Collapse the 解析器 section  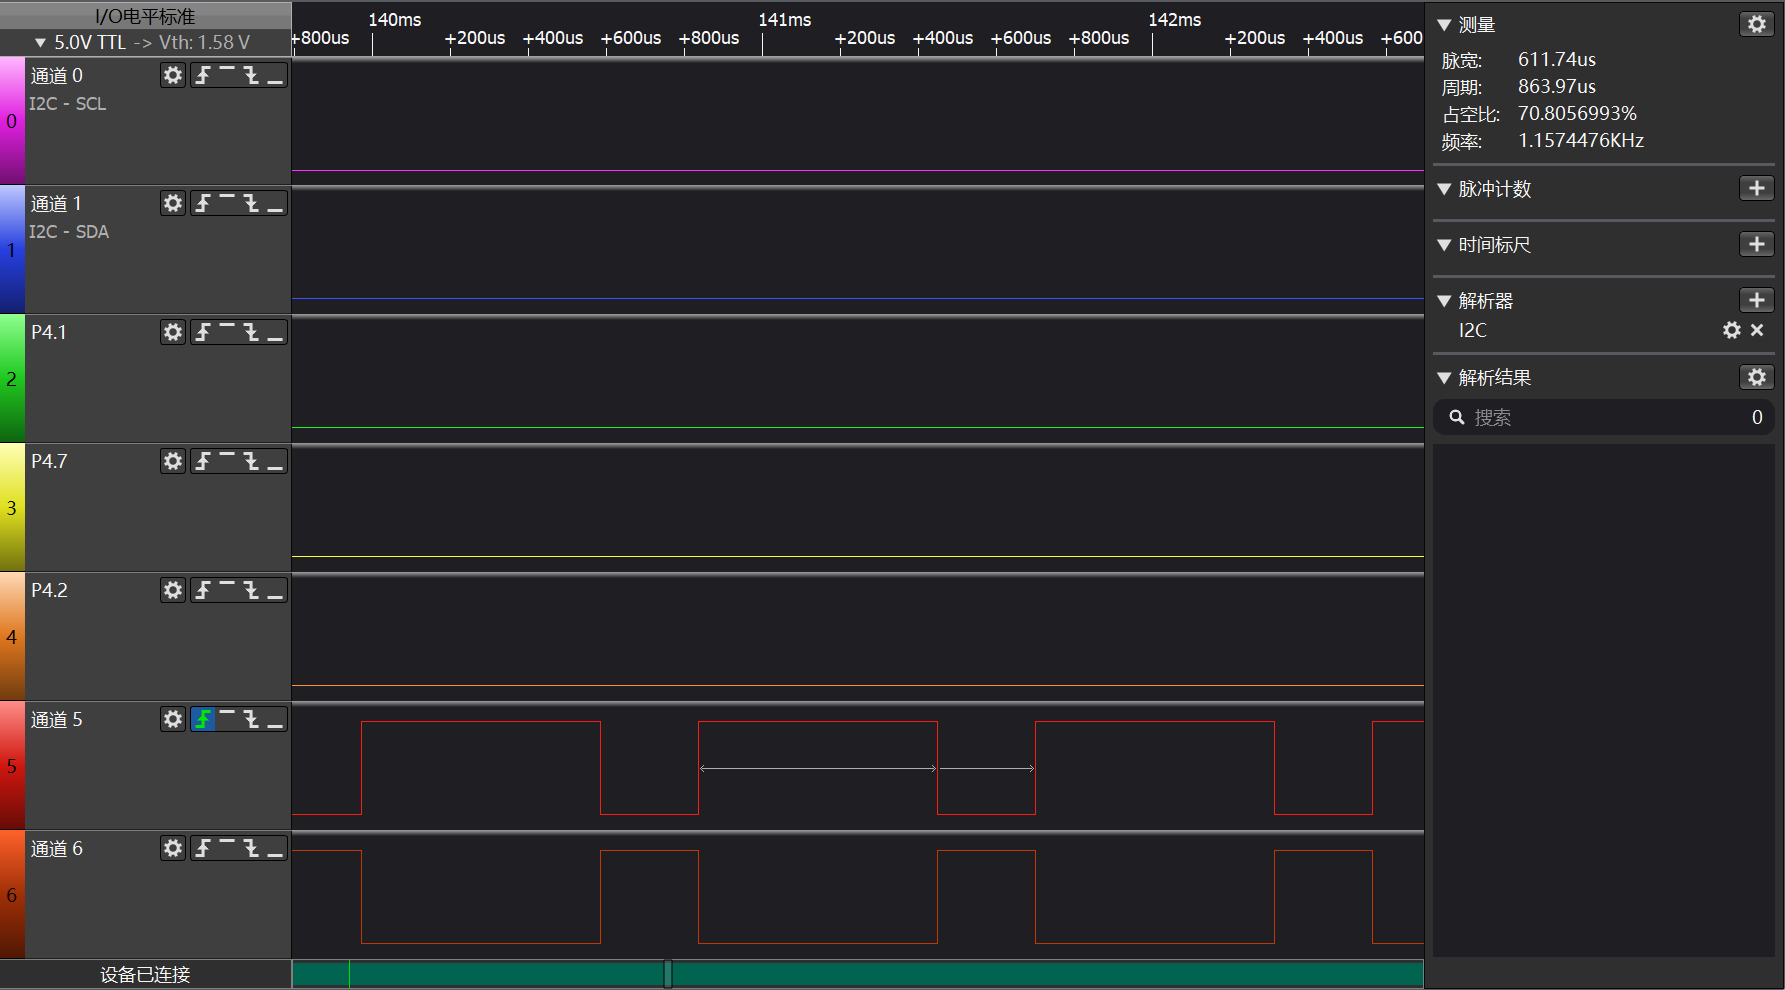click(1444, 301)
